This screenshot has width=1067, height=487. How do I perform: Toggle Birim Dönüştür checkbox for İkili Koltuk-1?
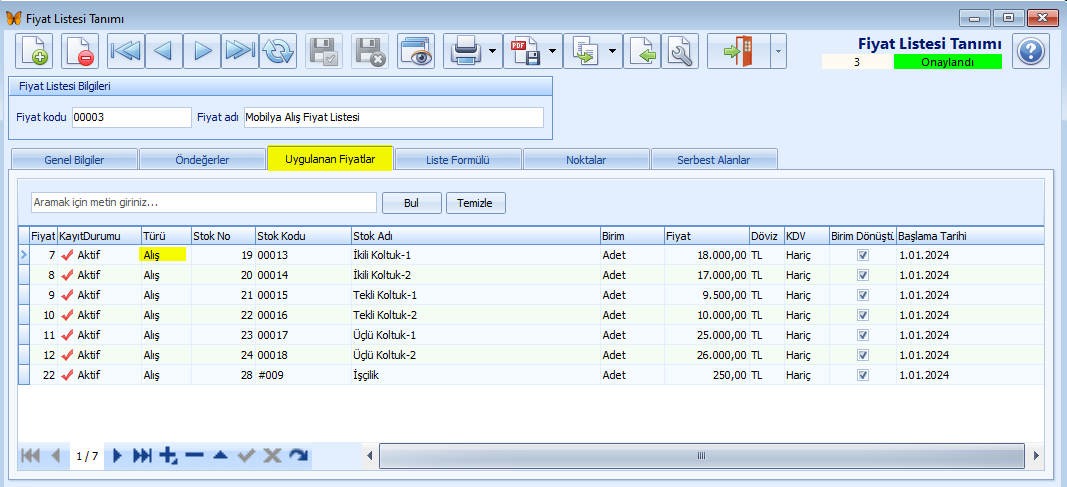[863, 255]
